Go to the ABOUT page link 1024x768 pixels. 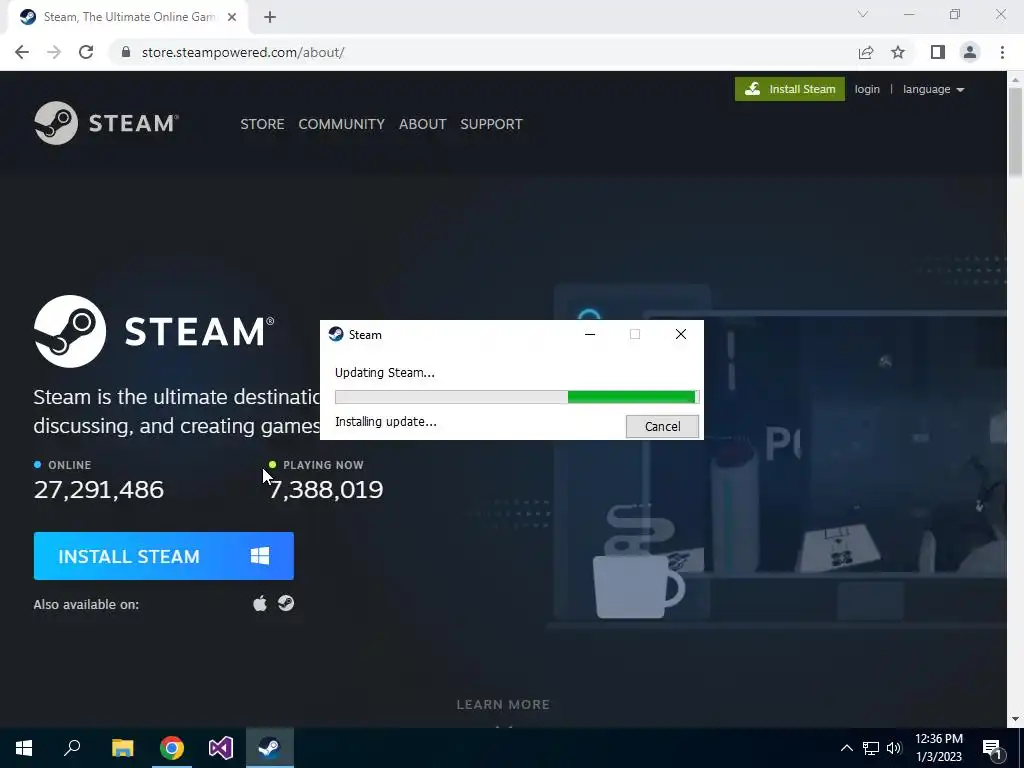[x=423, y=124]
